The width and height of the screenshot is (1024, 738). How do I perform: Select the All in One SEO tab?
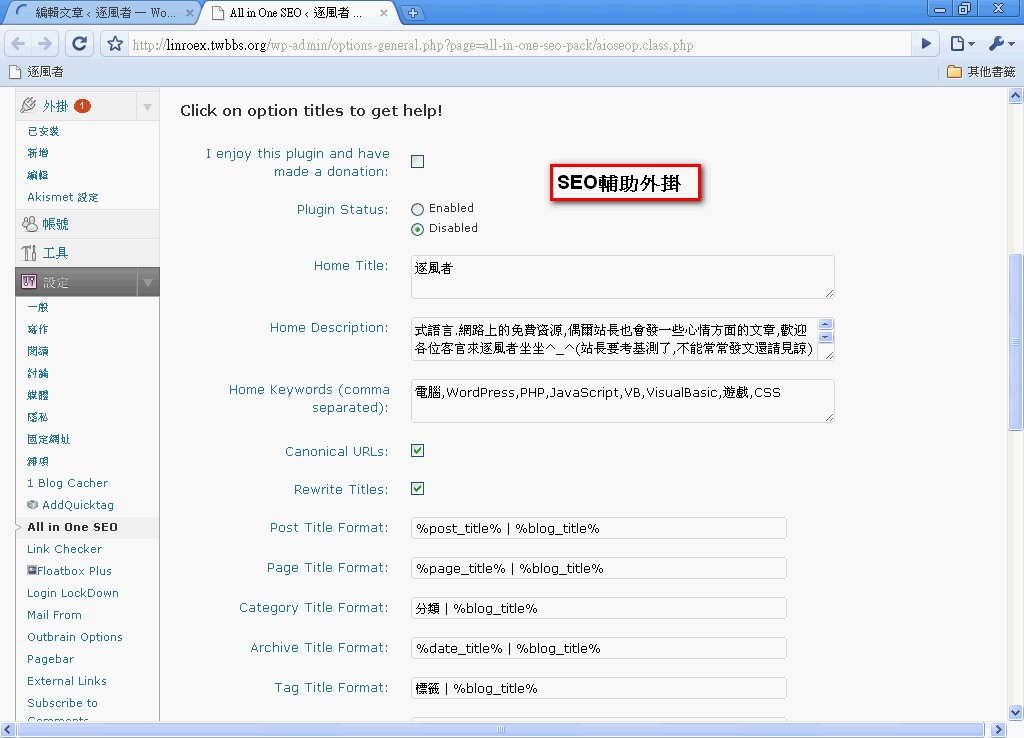[295, 12]
